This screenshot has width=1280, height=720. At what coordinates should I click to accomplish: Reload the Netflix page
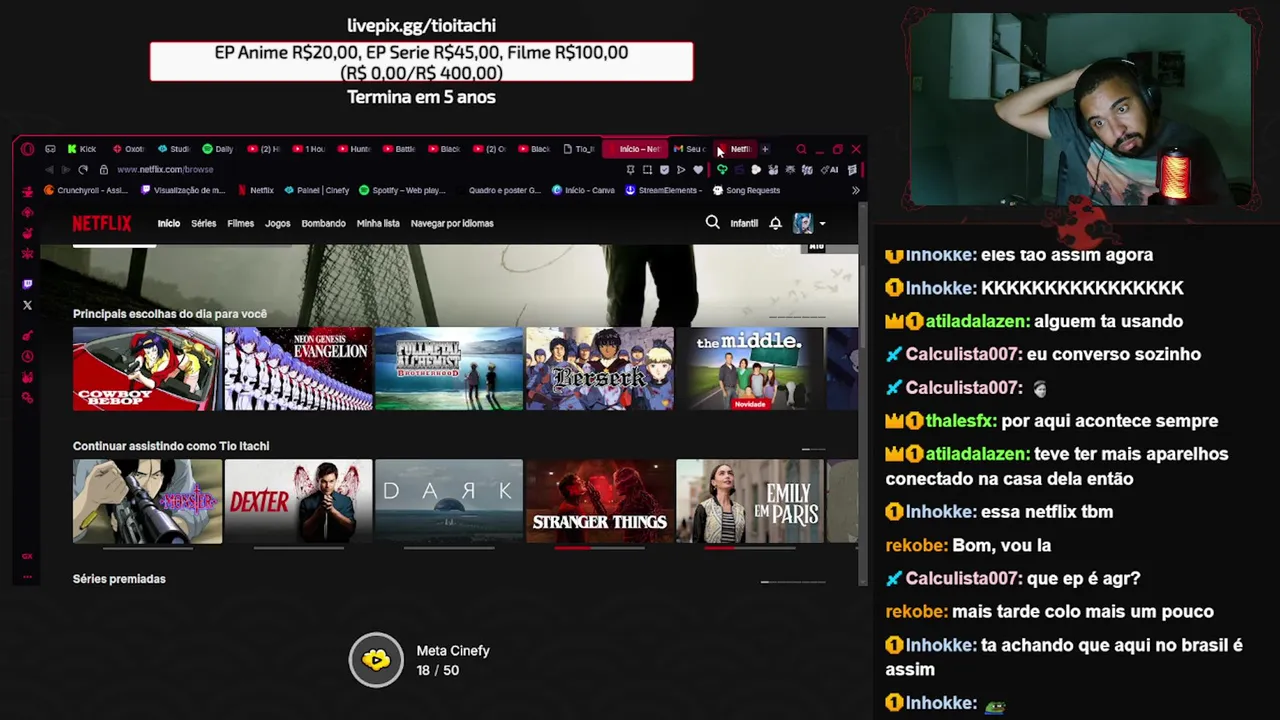point(83,170)
